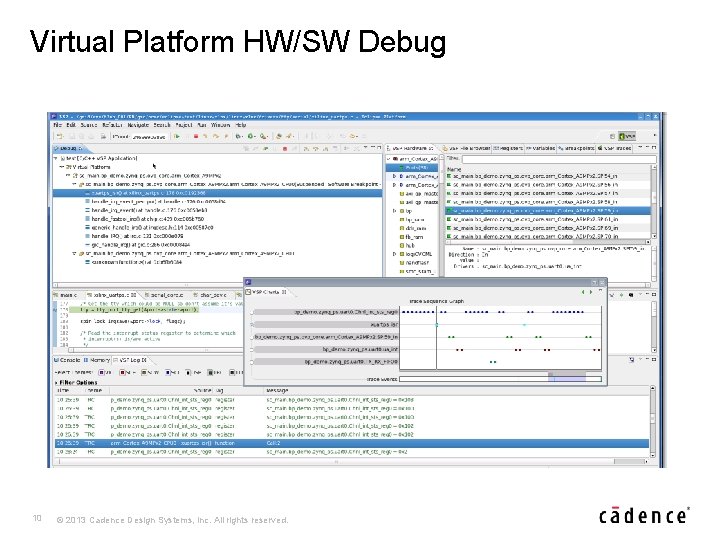Switch to the Memory tab
Image resolution: width=720 pixels, height=540 pixels.
point(97,360)
